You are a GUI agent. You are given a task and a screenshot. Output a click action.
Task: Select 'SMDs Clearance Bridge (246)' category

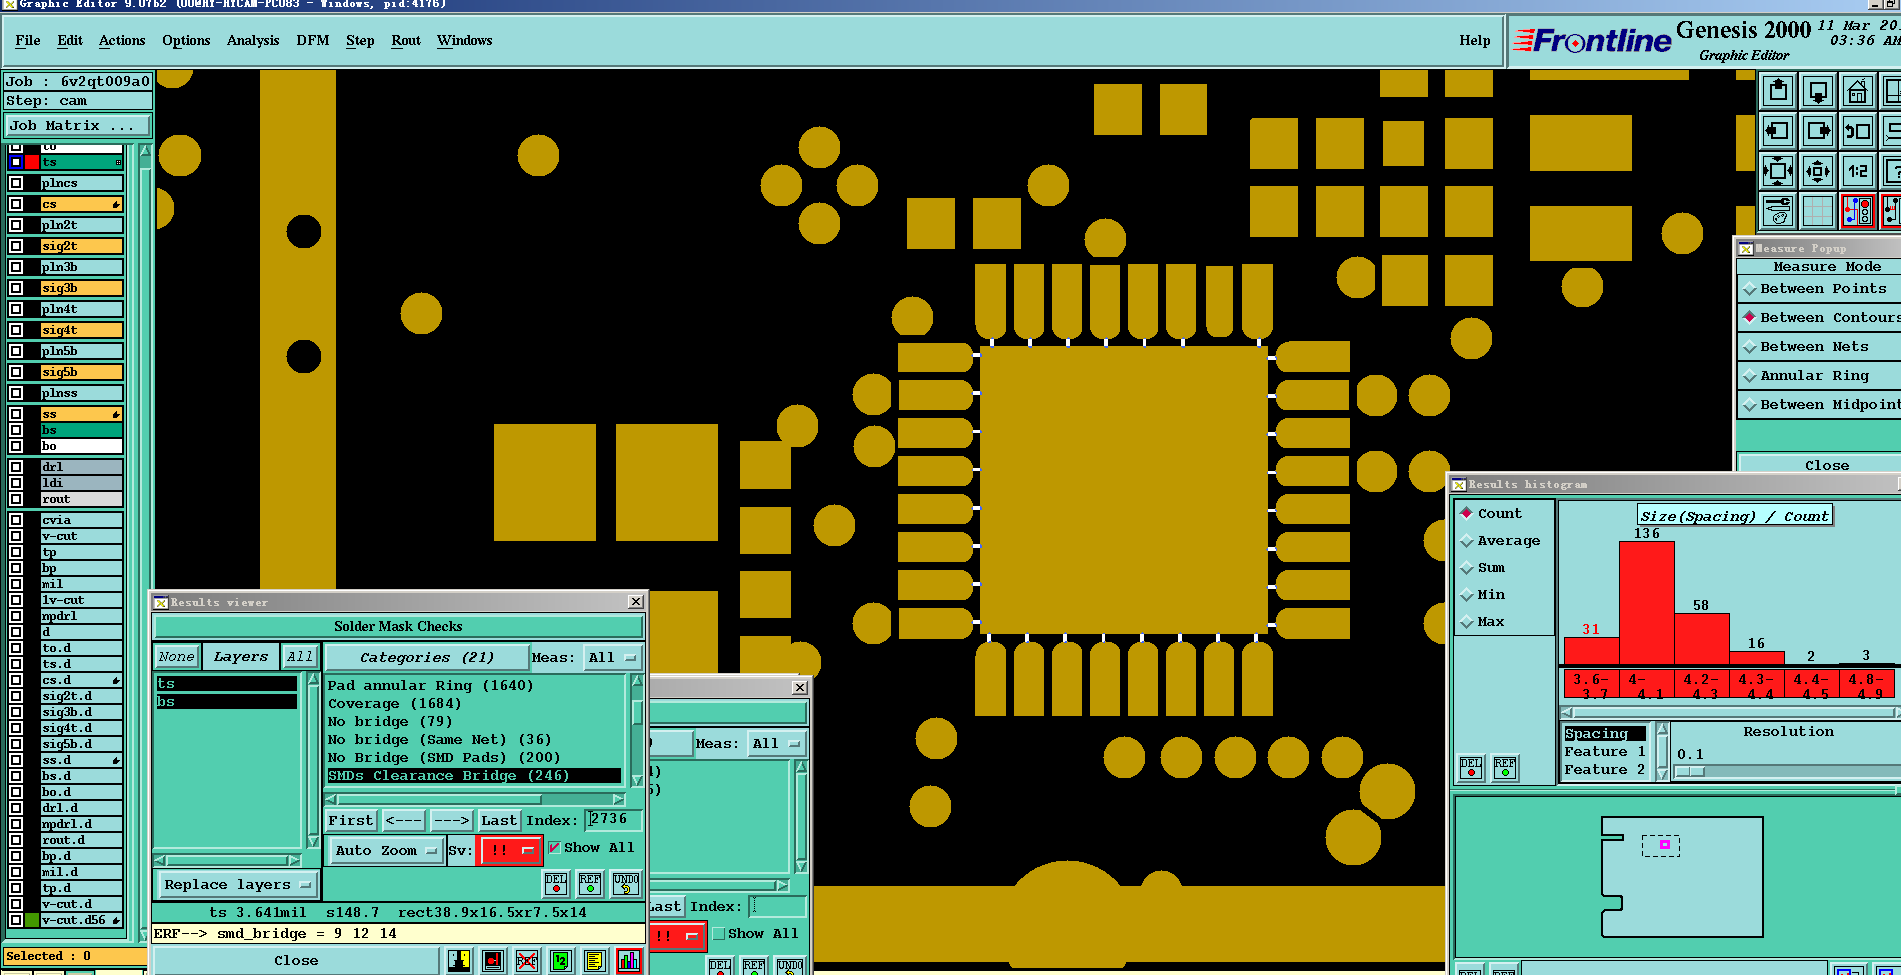[474, 776]
